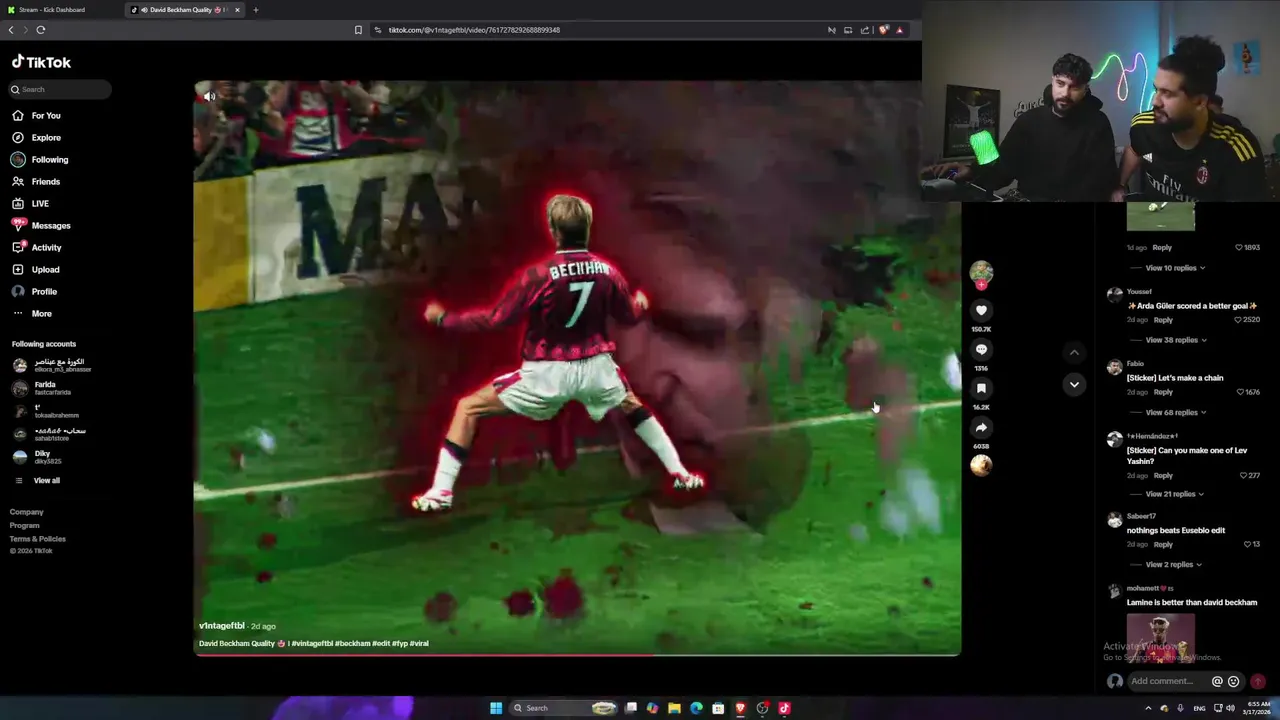The height and width of the screenshot is (720, 1280).
Task: Like the comment with 1893 likes
Action: pos(1238,248)
